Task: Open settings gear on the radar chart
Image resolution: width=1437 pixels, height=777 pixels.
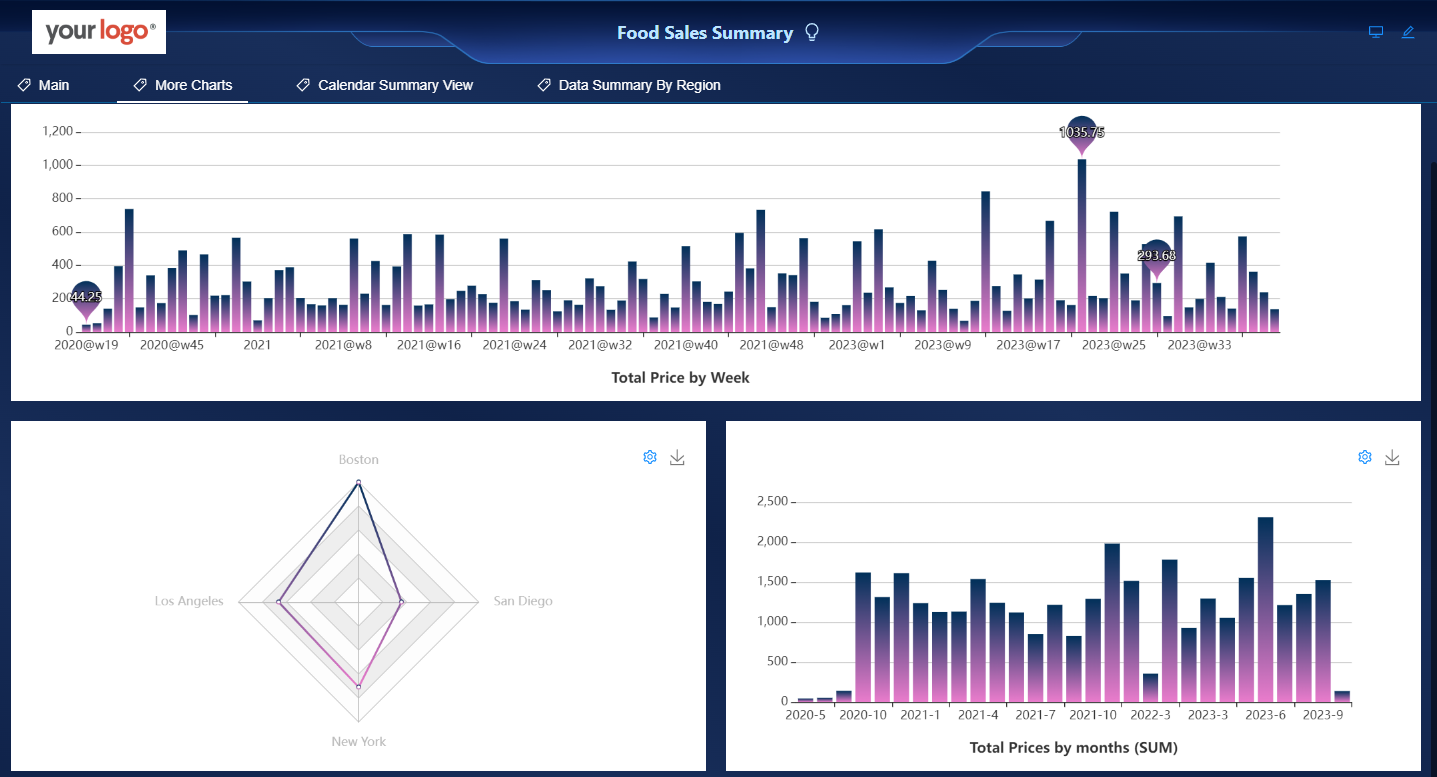Action: [x=650, y=457]
